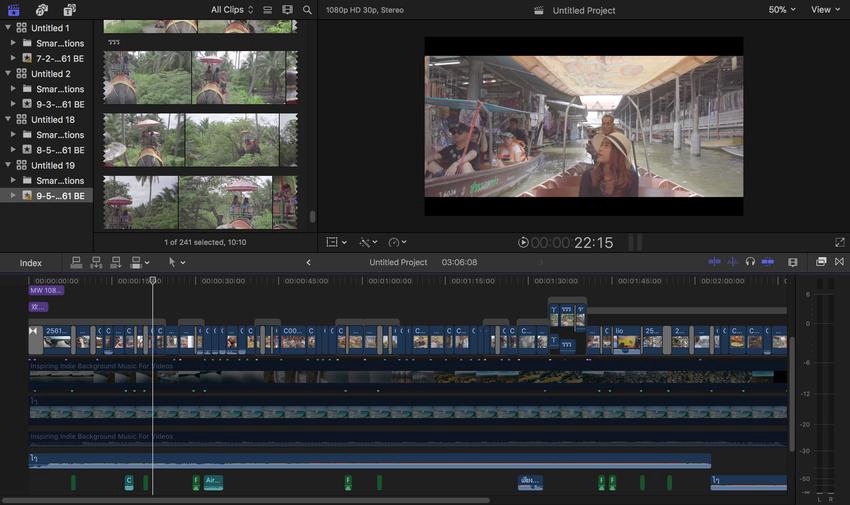Connect selected clip to primary storyline
Image resolution: width=850 pixels, height=505 pixels.
(76, 262)
